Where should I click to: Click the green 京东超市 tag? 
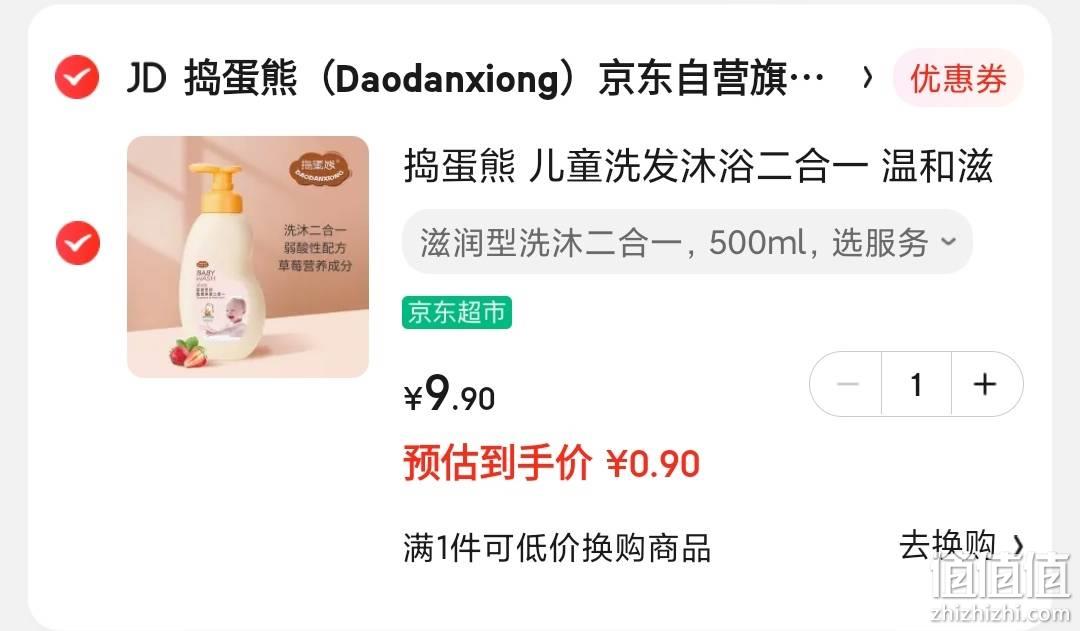tap(457, 313)
